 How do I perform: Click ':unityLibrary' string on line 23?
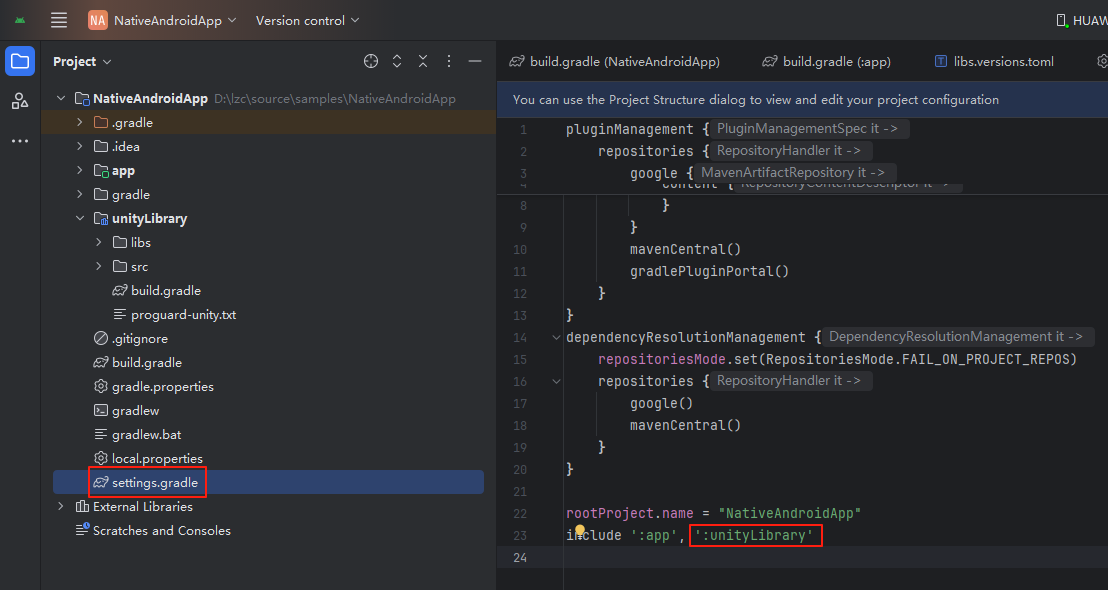point(754,536)
